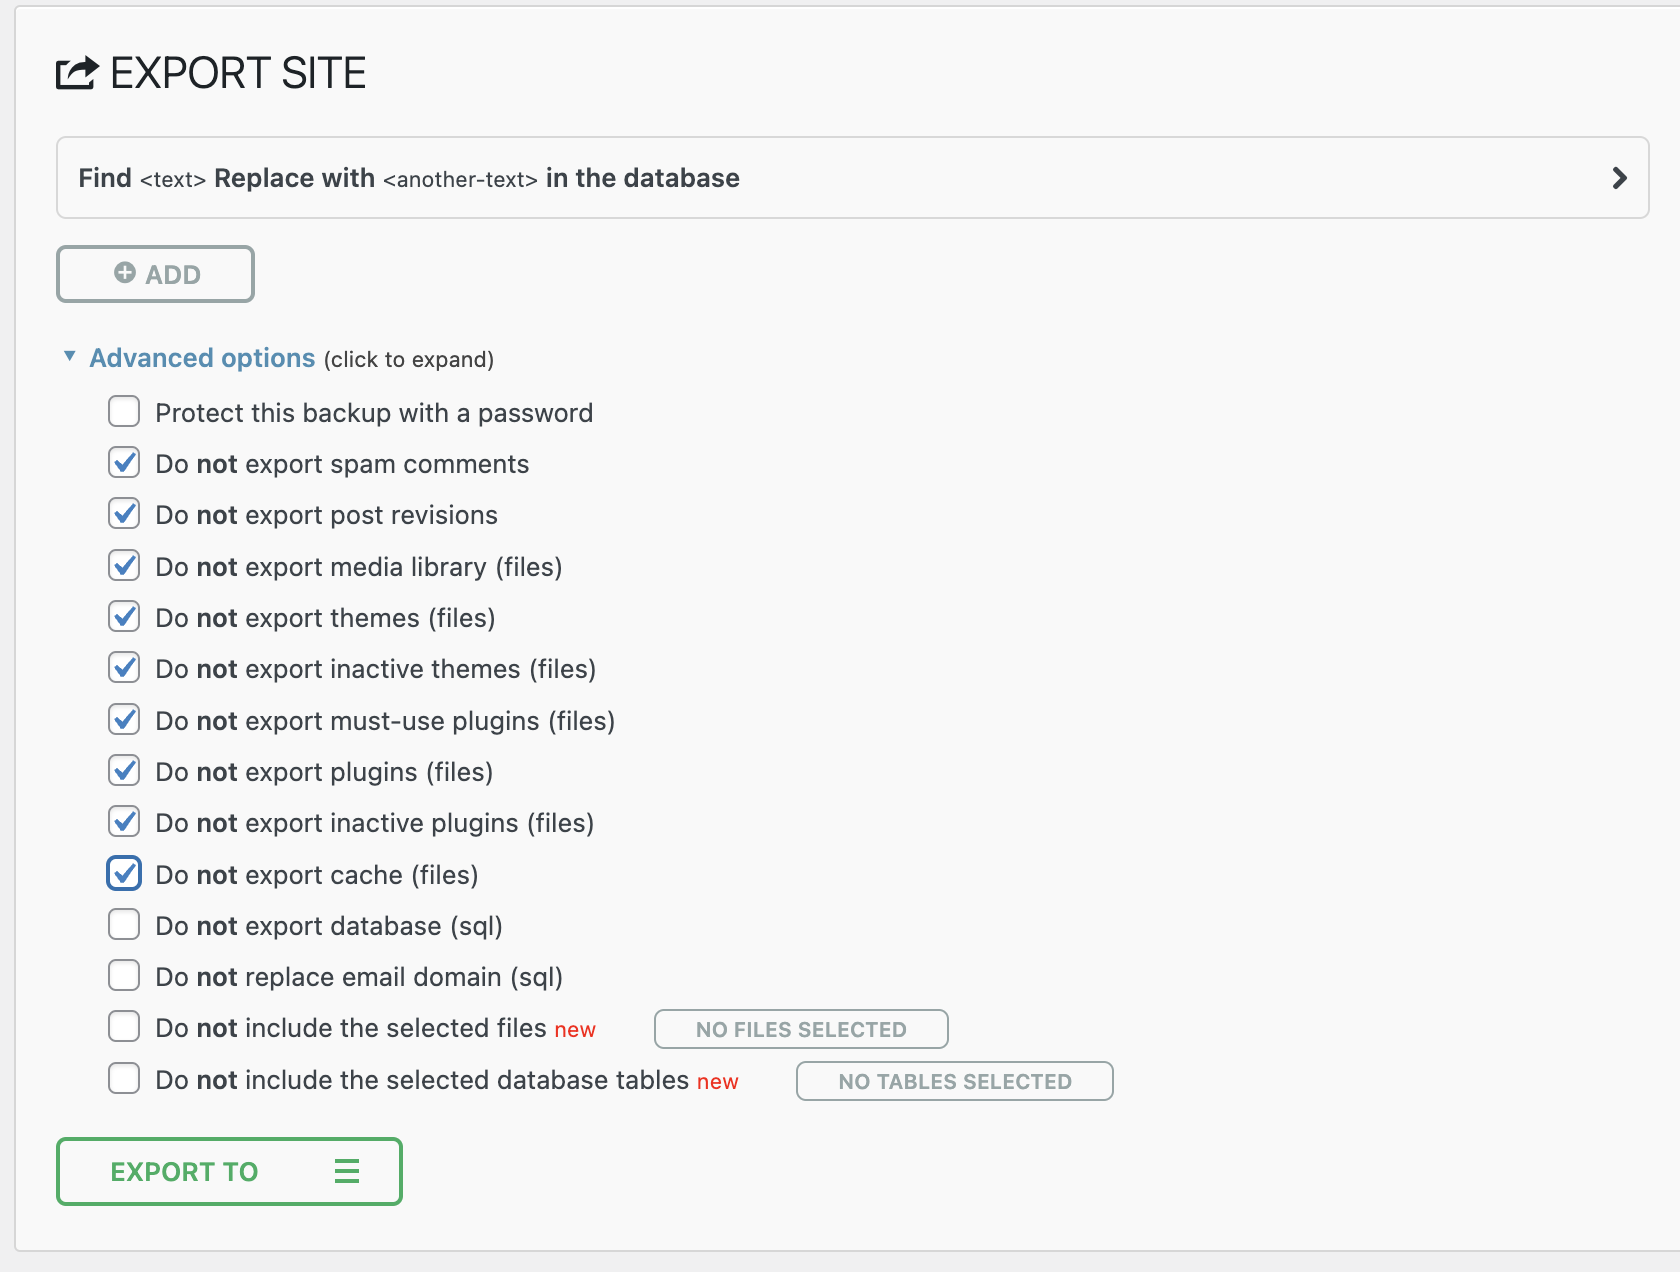Image resolution: width=1680 pixels, height=1272 pixels.
Task: Click the NO FILES SELECTED button
Action: click(801, 1029)
